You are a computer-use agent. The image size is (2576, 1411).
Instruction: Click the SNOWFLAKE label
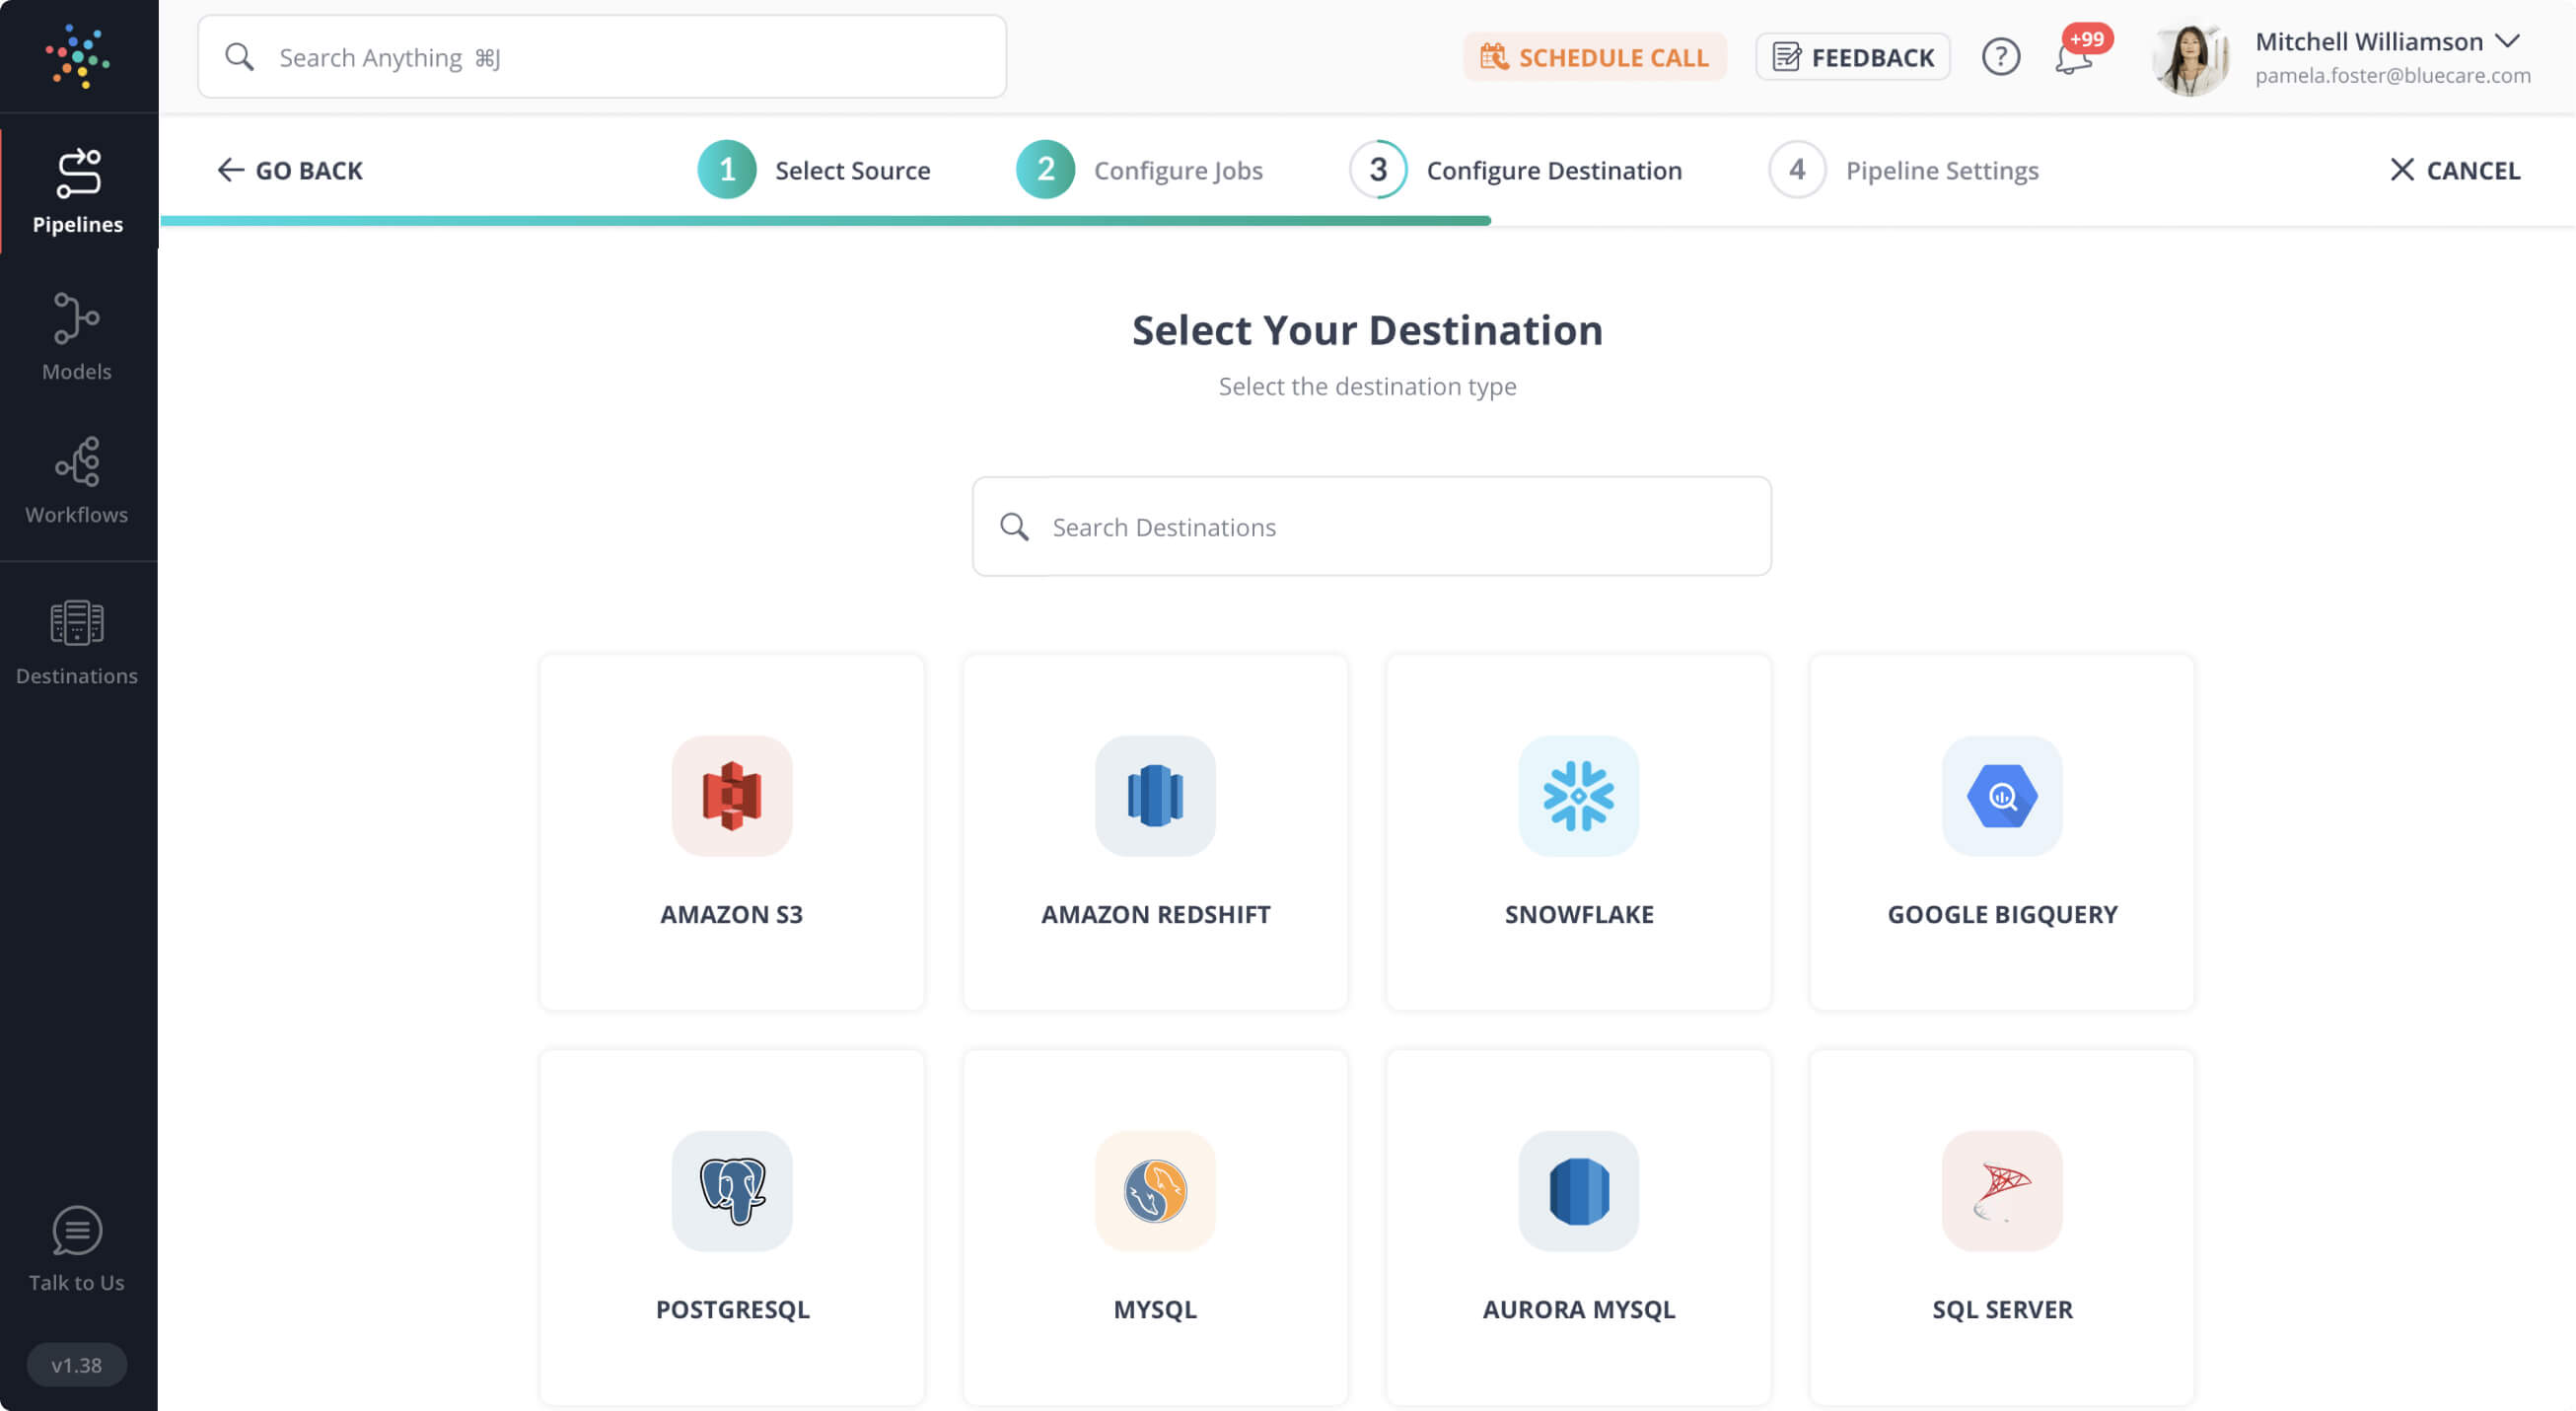1579,914
